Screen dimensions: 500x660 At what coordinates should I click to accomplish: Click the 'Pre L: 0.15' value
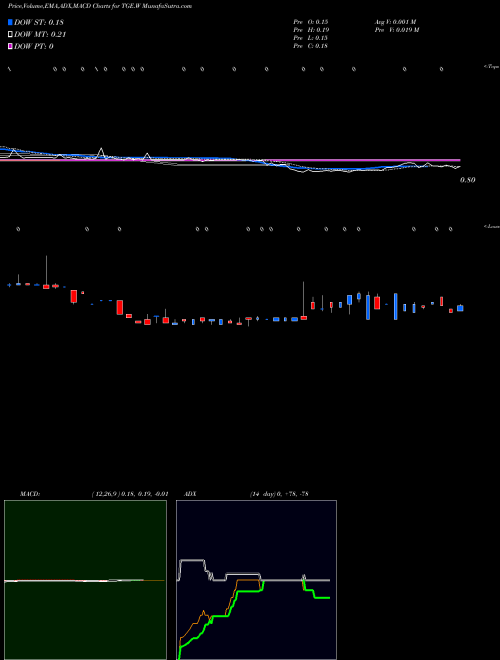[311, 38]
